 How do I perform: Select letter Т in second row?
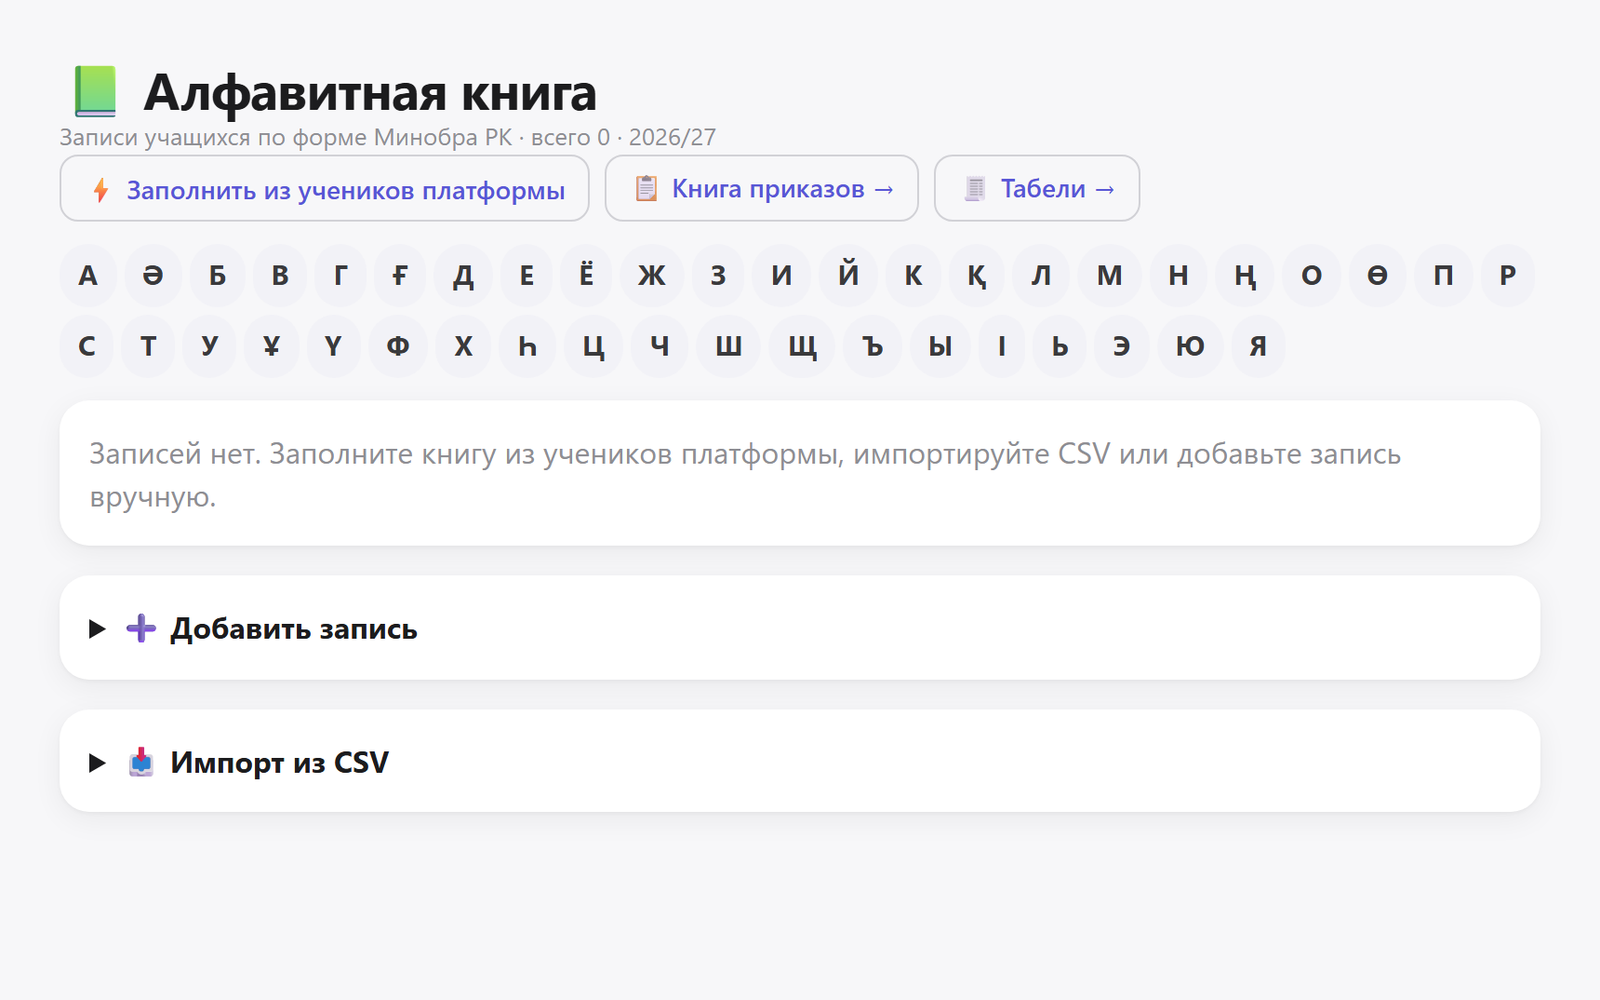tap(148, 346)
